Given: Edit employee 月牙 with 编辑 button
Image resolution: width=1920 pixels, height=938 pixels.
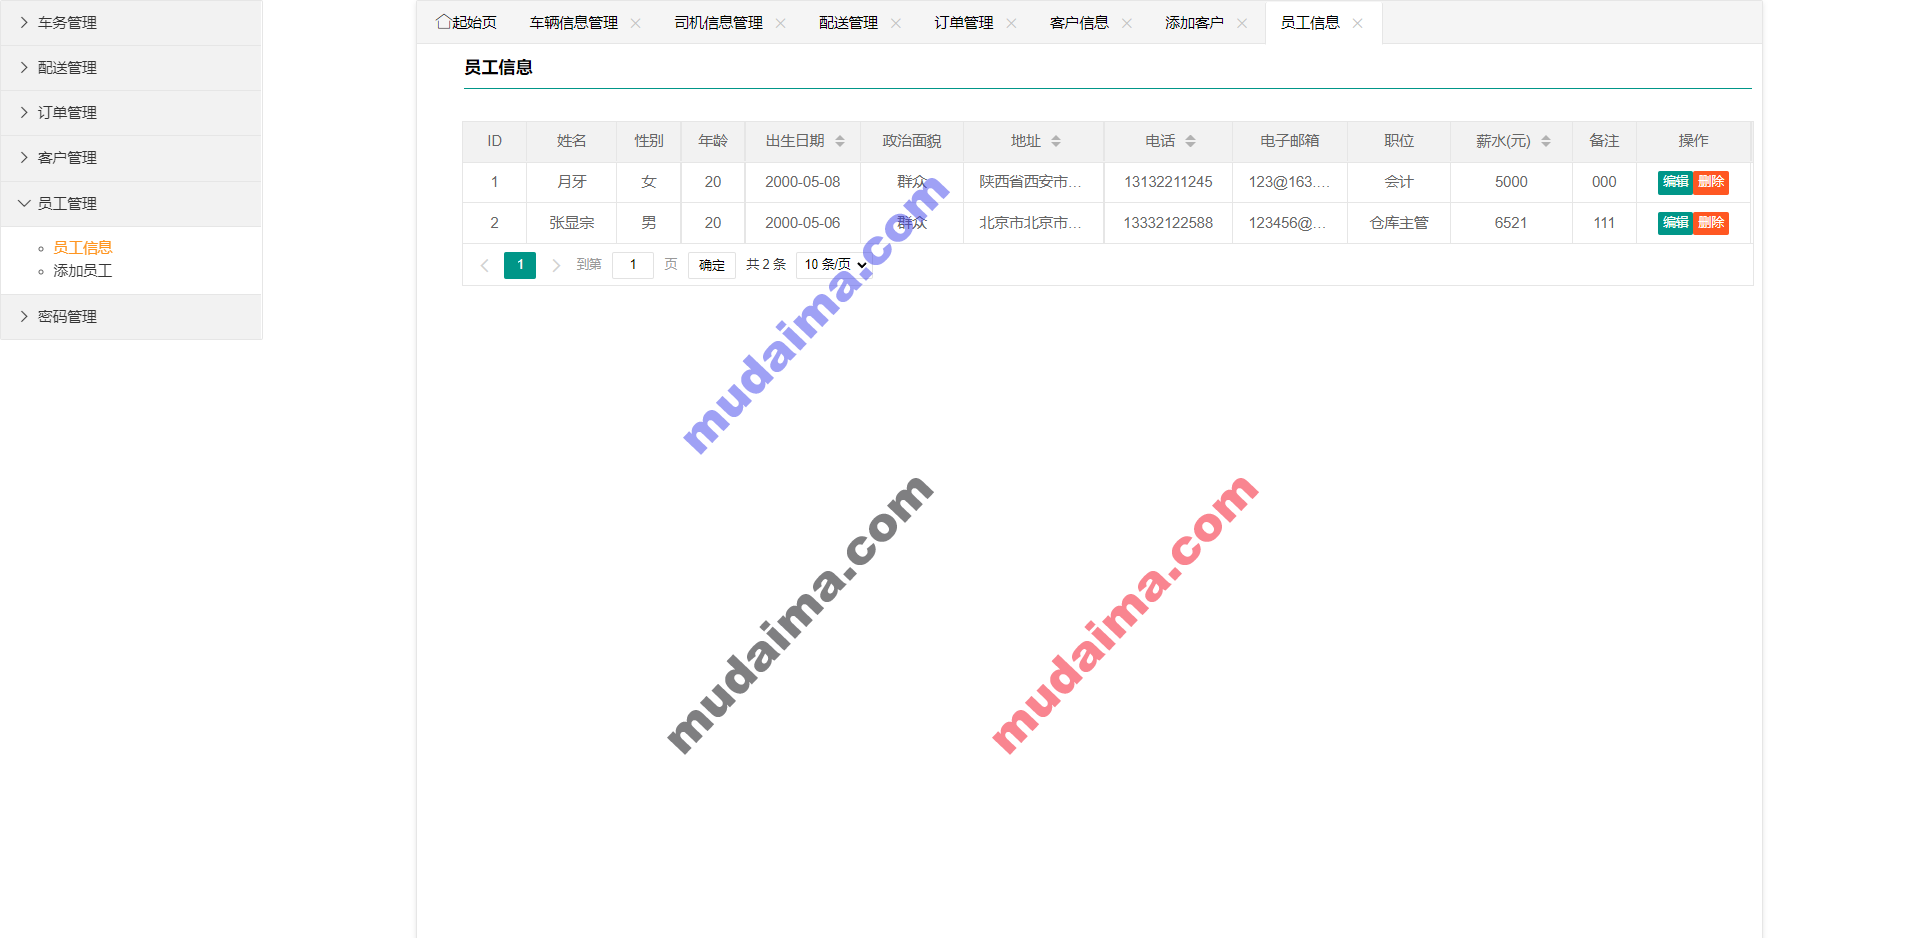Looking at the screenshot, I should (1676, 182).
